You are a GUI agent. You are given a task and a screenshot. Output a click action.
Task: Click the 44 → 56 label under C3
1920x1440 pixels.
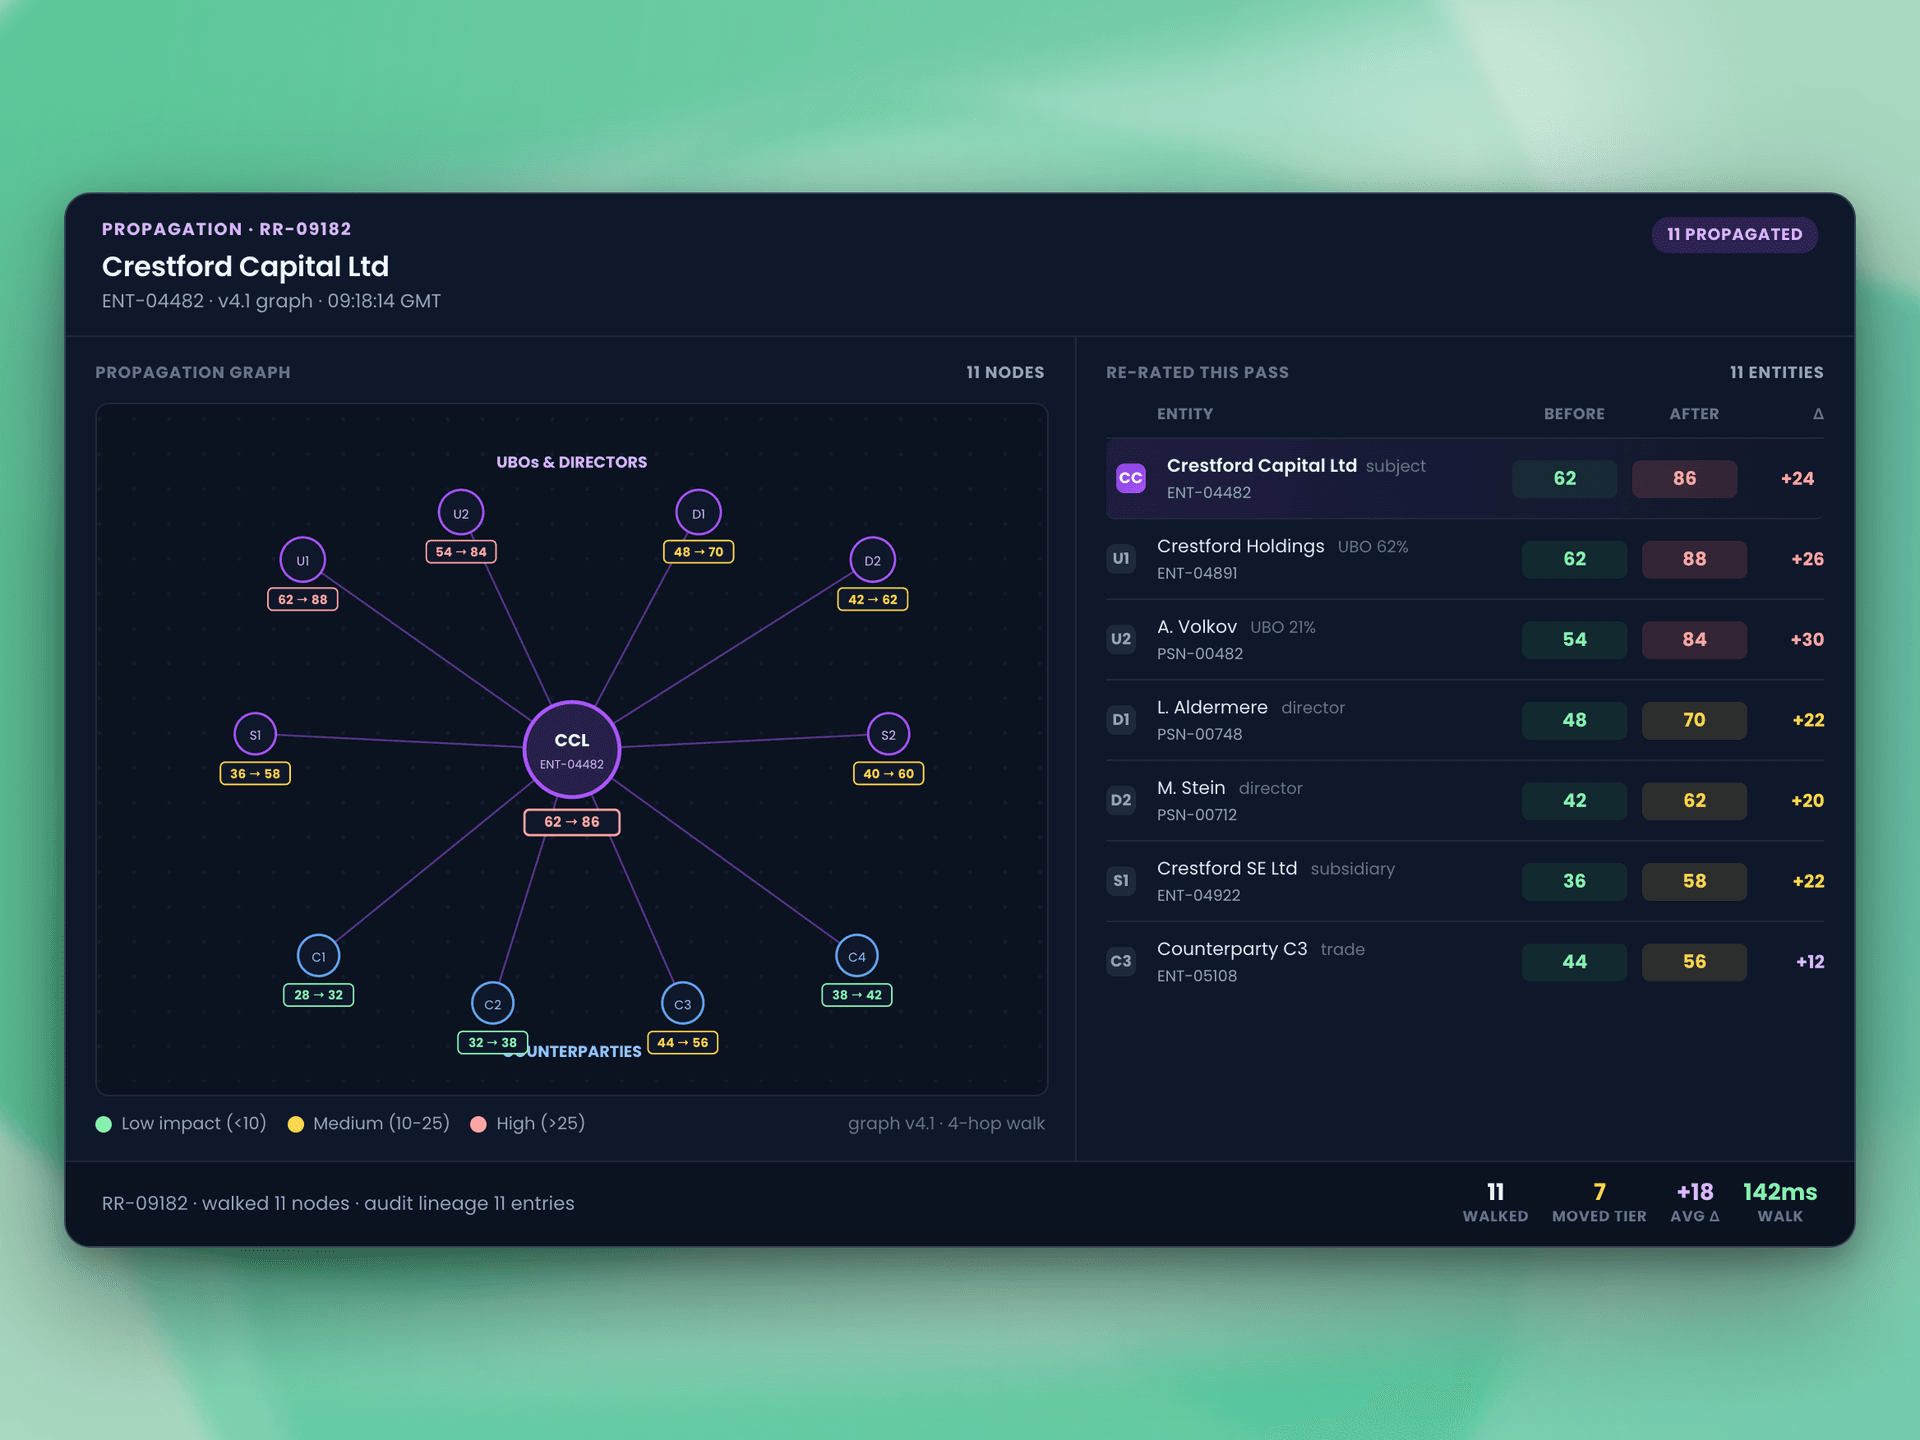682,1042
